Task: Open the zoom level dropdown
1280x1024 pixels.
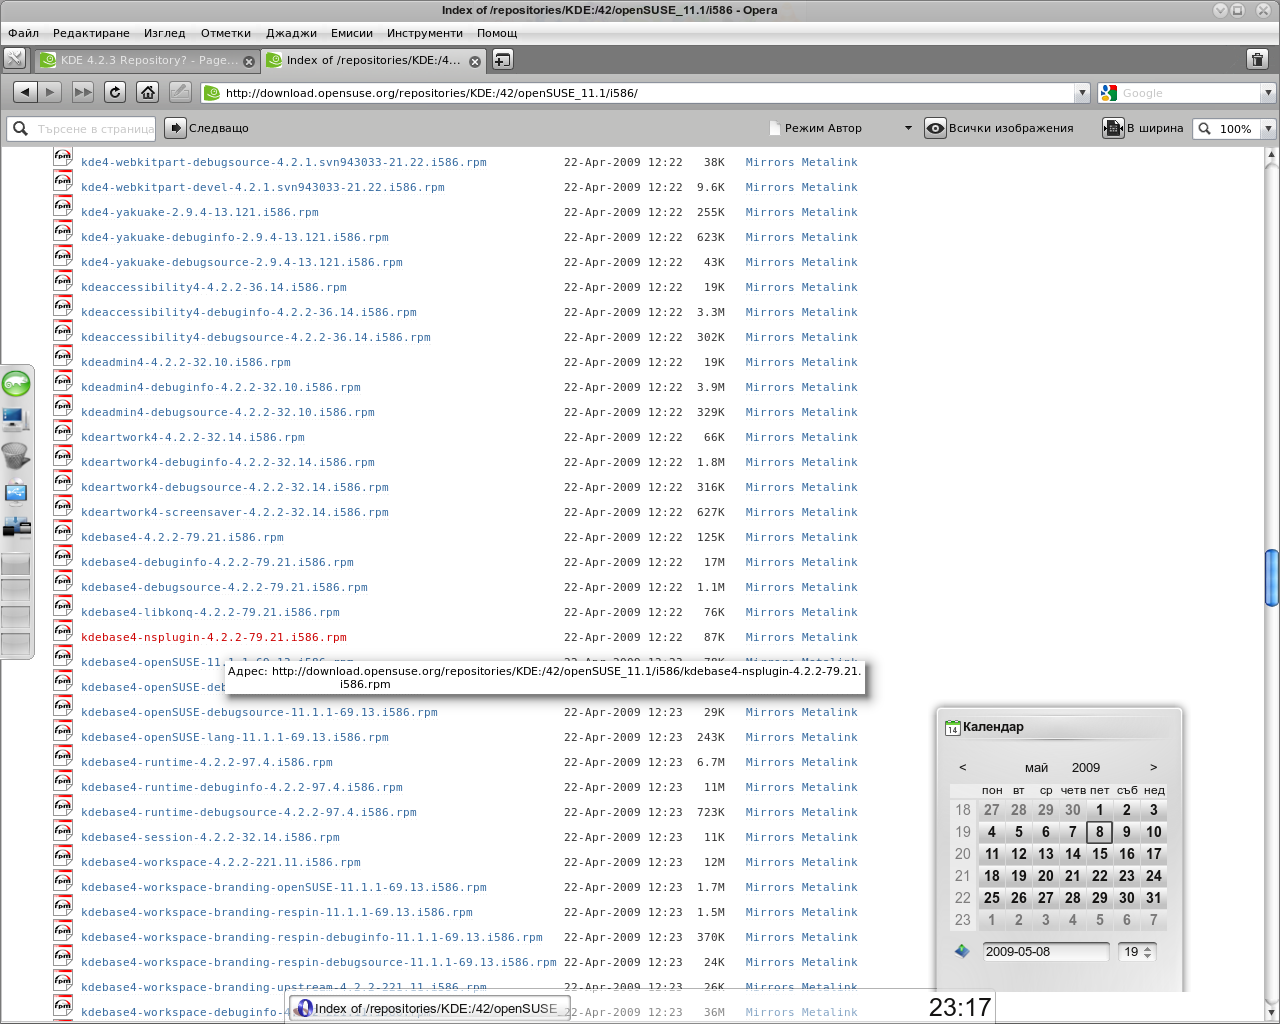Action: pos(1268,128)
